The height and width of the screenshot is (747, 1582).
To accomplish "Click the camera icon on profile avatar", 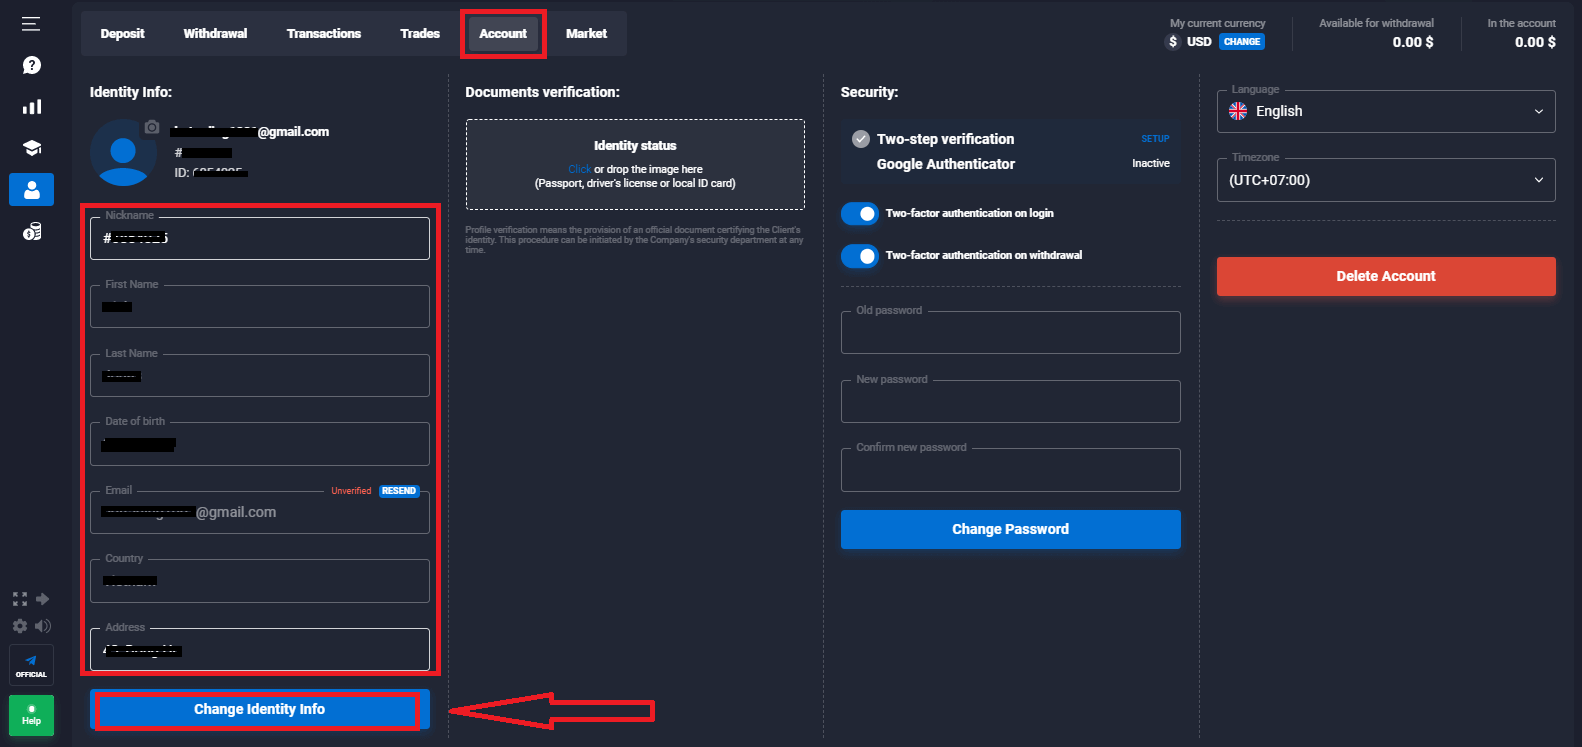I will [x=152, y=127].
